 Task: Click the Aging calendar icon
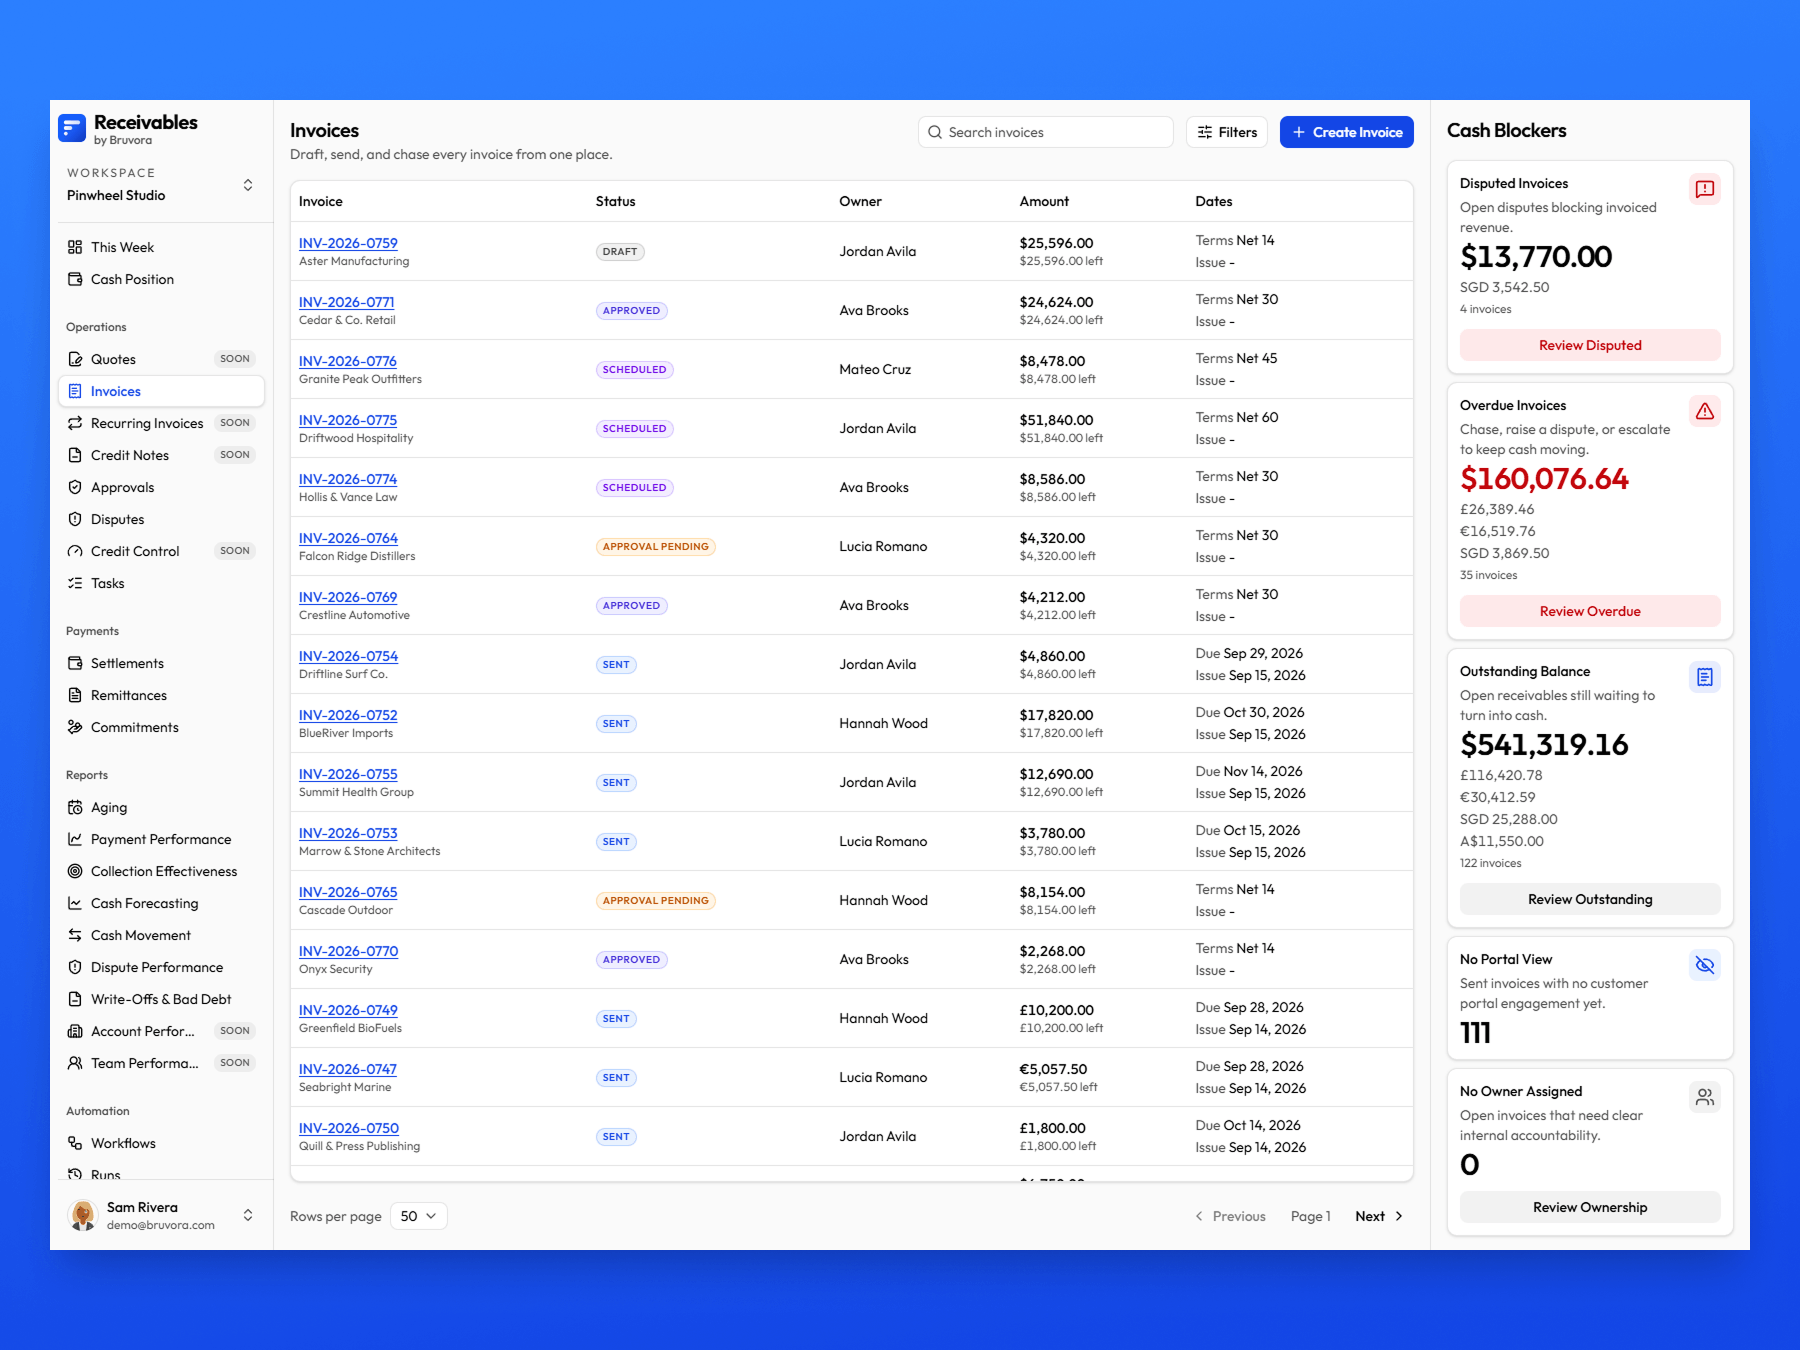coord(75,807)
